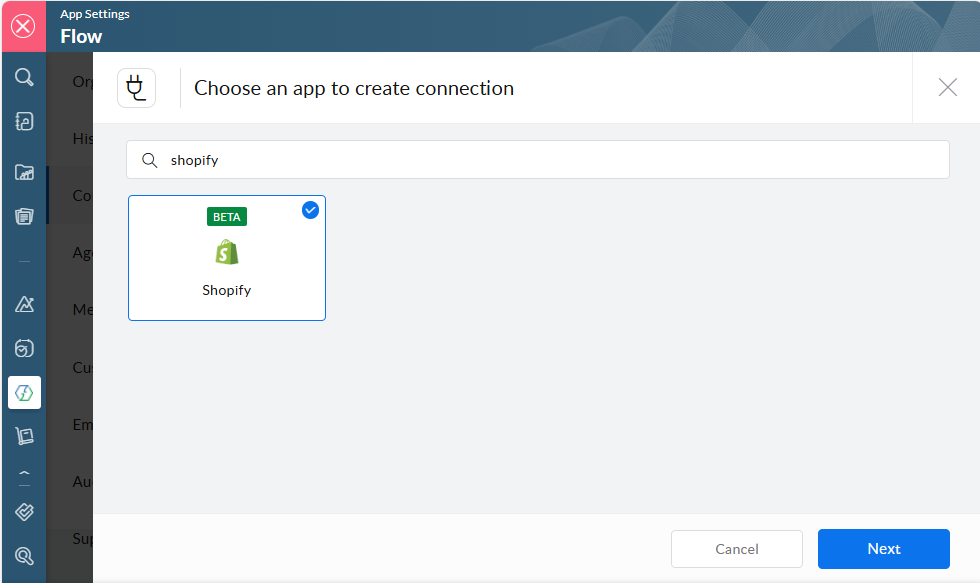Open the ticket check icon in the sidebar
The height and width of the screenshot is (583, 980).
24,512
